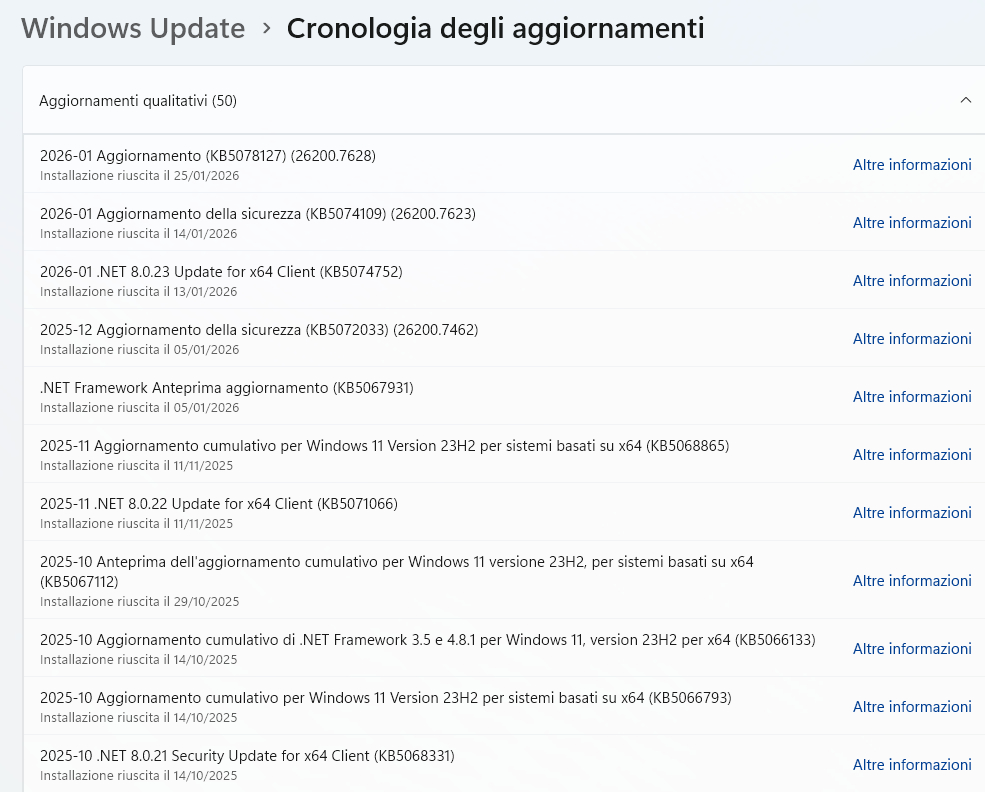Open Altre informazioni for KB5068865
The height and width of the screenshot is (792, 985).
click(x=912, y=455)
